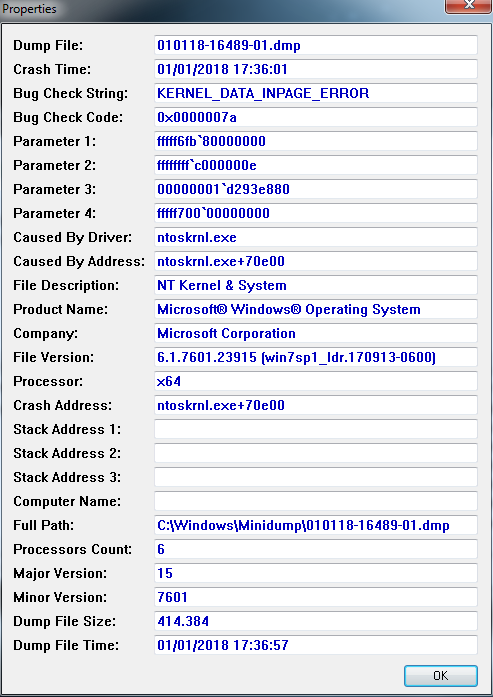Viewport: 493px width, 697px height.
Task: Click the Parameter 3 value field
Action: click(x=316, y=189)
